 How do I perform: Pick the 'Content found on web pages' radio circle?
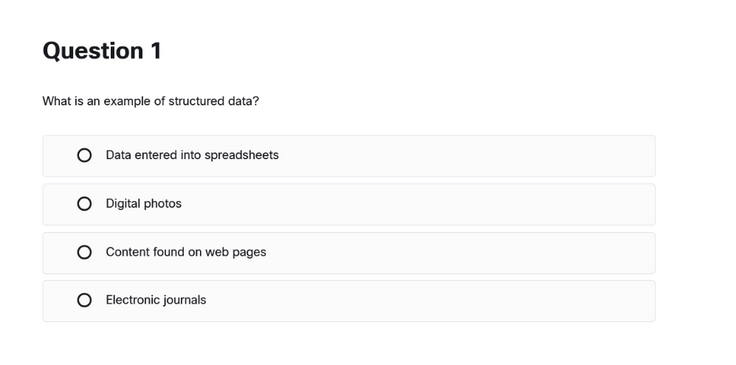click(x=84, y=252)
